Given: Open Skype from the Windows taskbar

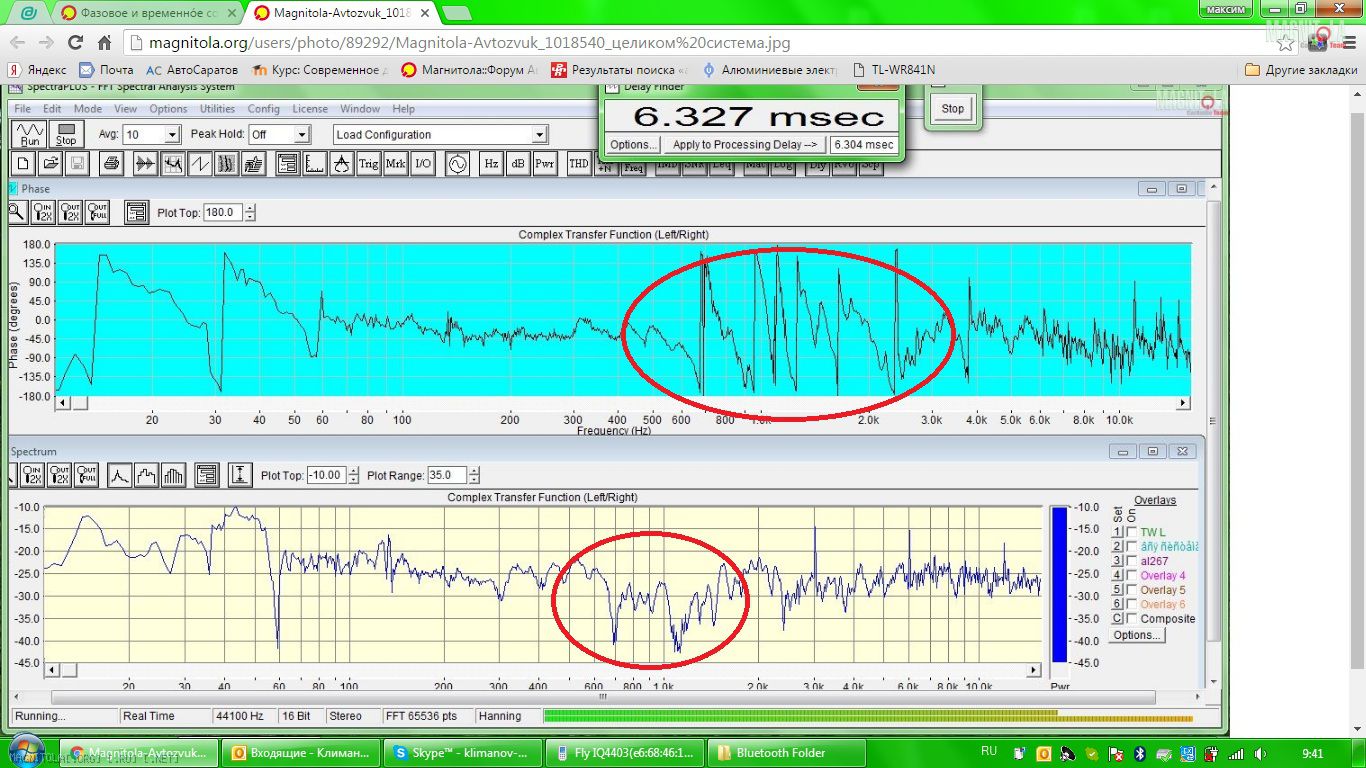Looking at the screenshot, I should [x=465, y=753].
